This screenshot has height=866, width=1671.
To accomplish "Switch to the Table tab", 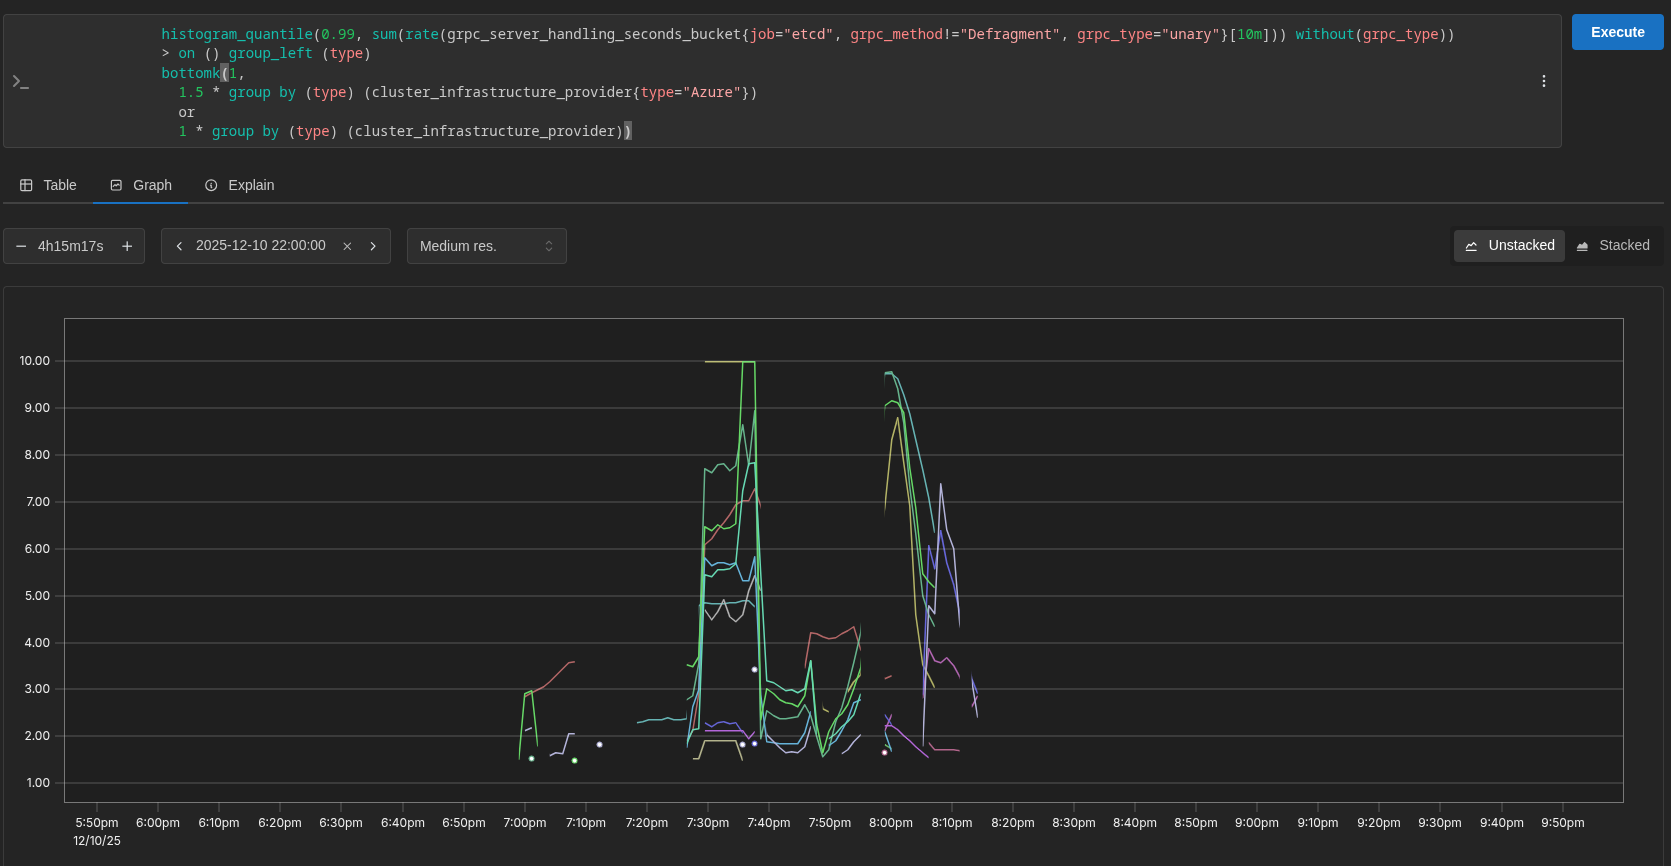I will (48, 185).
